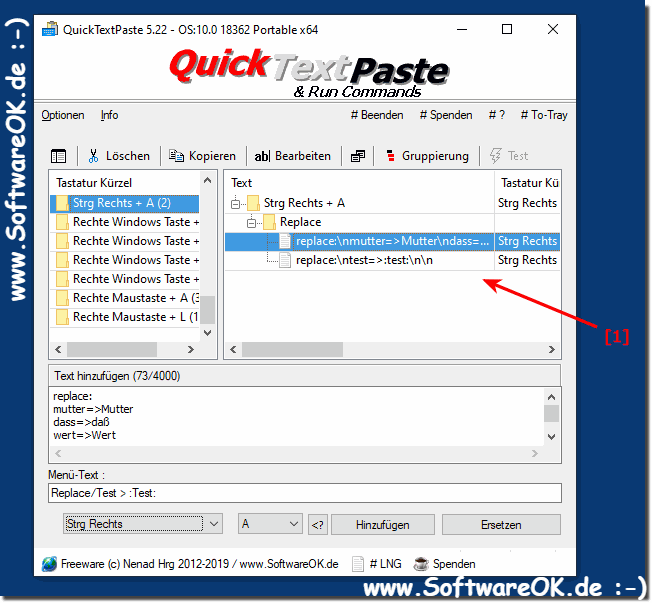
Task: Click the Bearbeiten toolbar button
Action: point(293,156)
